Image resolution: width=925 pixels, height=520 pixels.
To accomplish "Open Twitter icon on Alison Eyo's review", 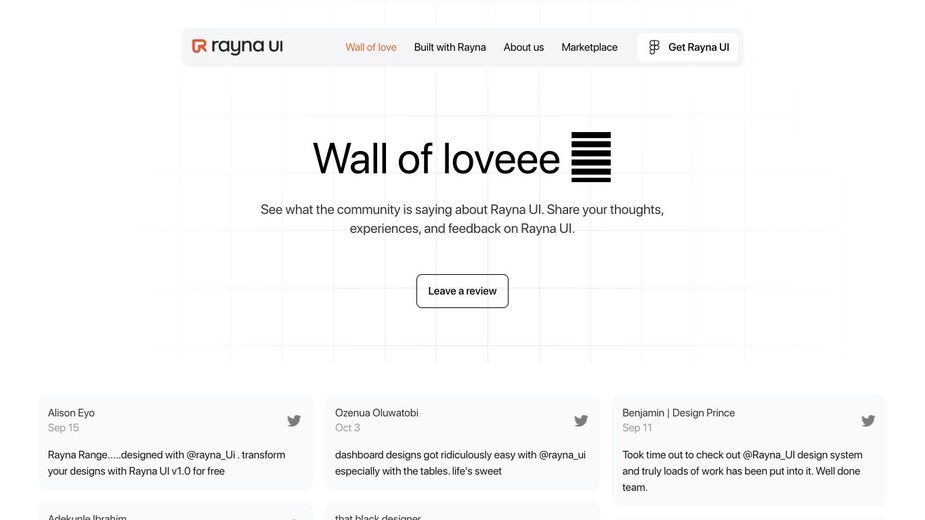I will point(294,421).
